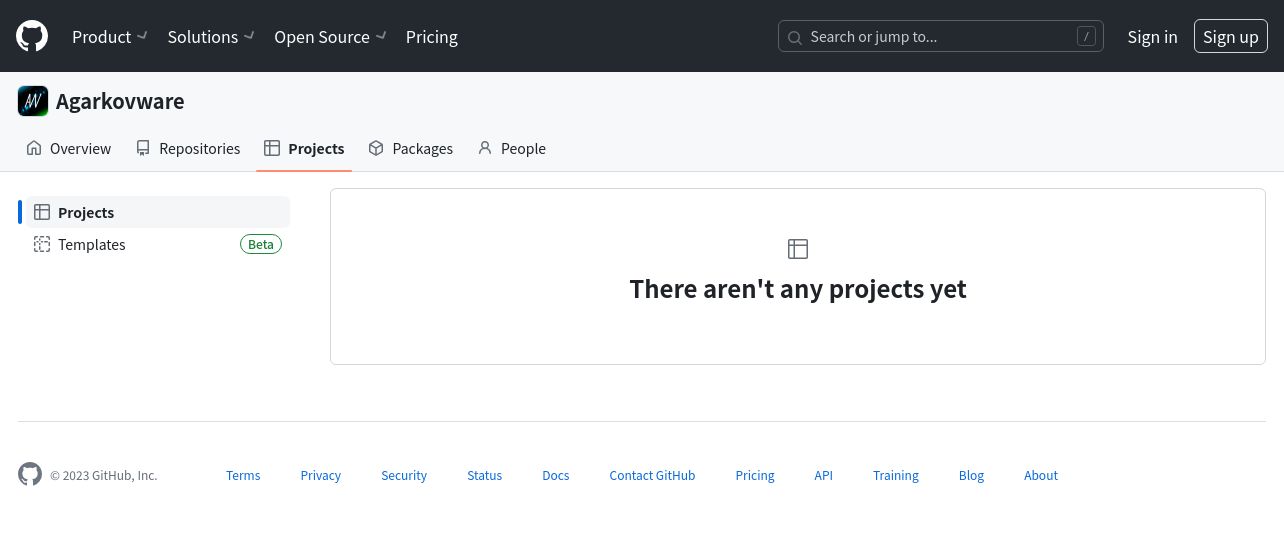
Task: Click the Sign up button
Action: click(x=1230, y=36)
